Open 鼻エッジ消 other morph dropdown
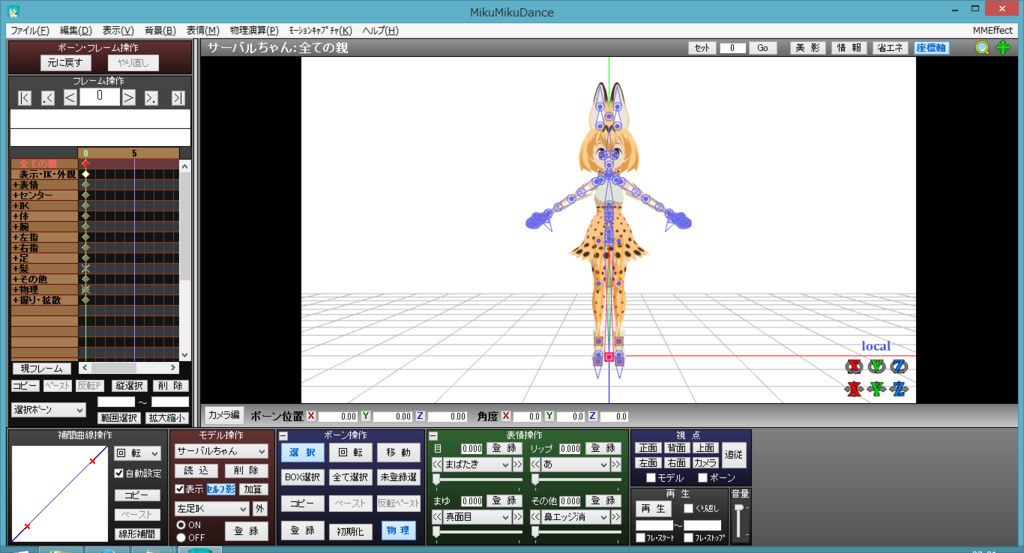The width and height of the screenshot is (1024, 553). [575, 516]
